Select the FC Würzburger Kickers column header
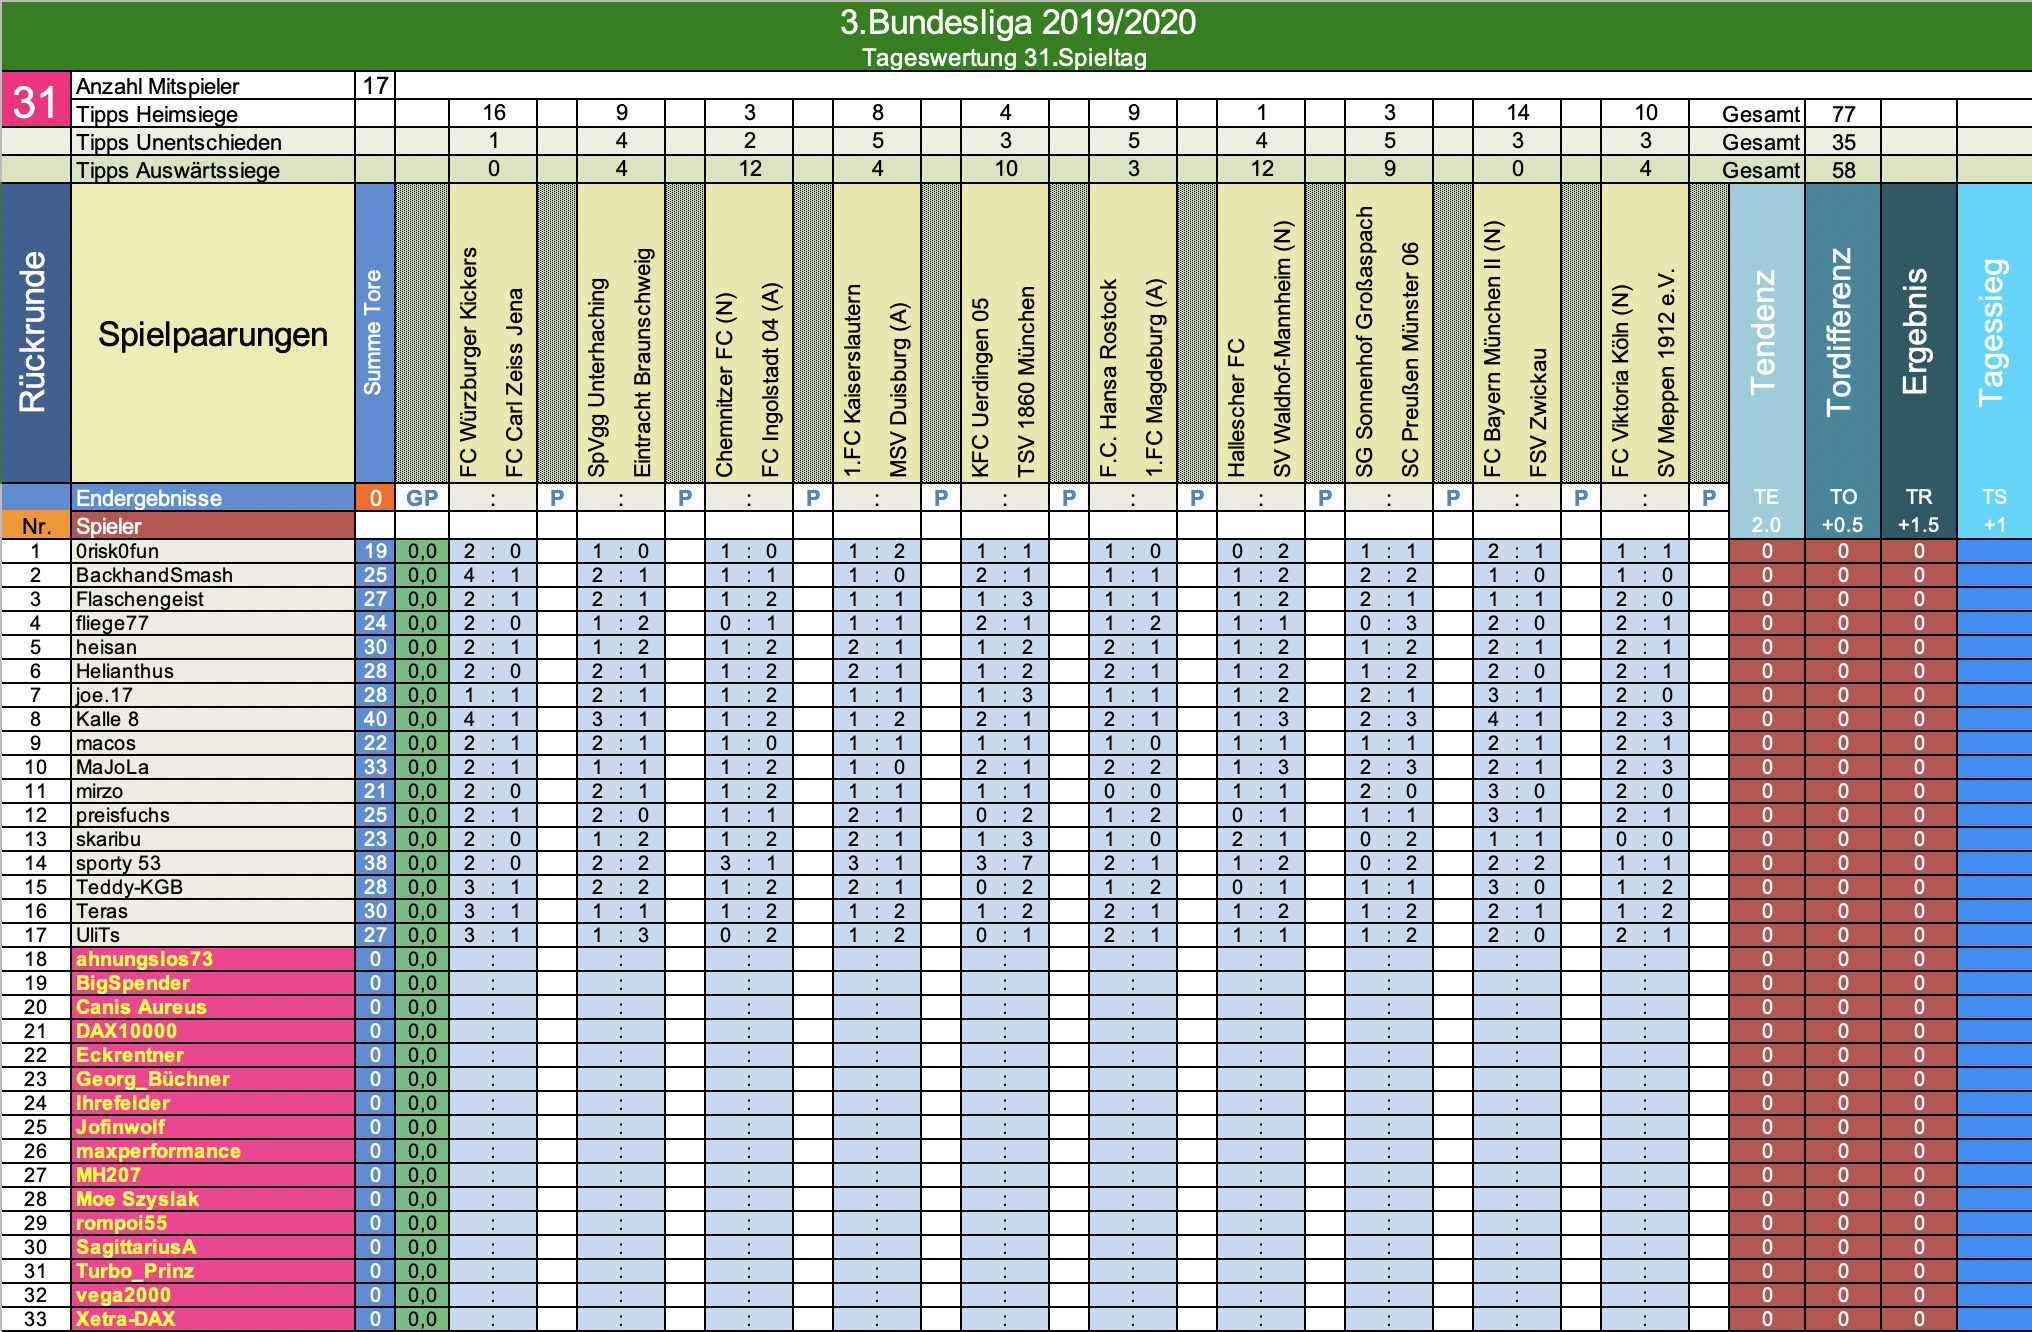The image size is (2032, 1332). [468, 362]
